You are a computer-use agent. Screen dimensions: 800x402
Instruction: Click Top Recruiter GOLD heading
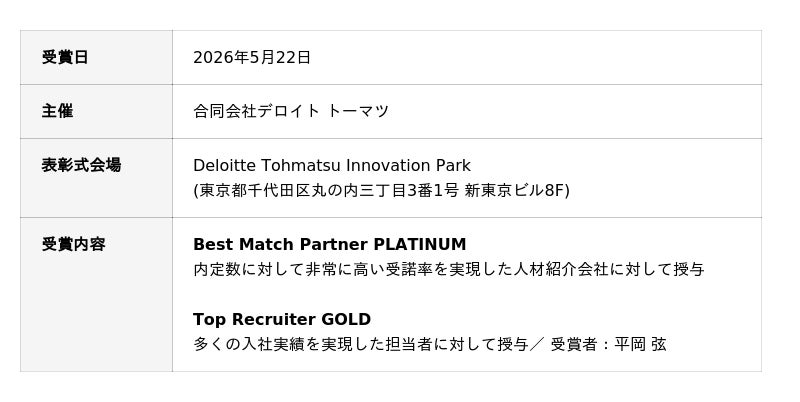282,319
